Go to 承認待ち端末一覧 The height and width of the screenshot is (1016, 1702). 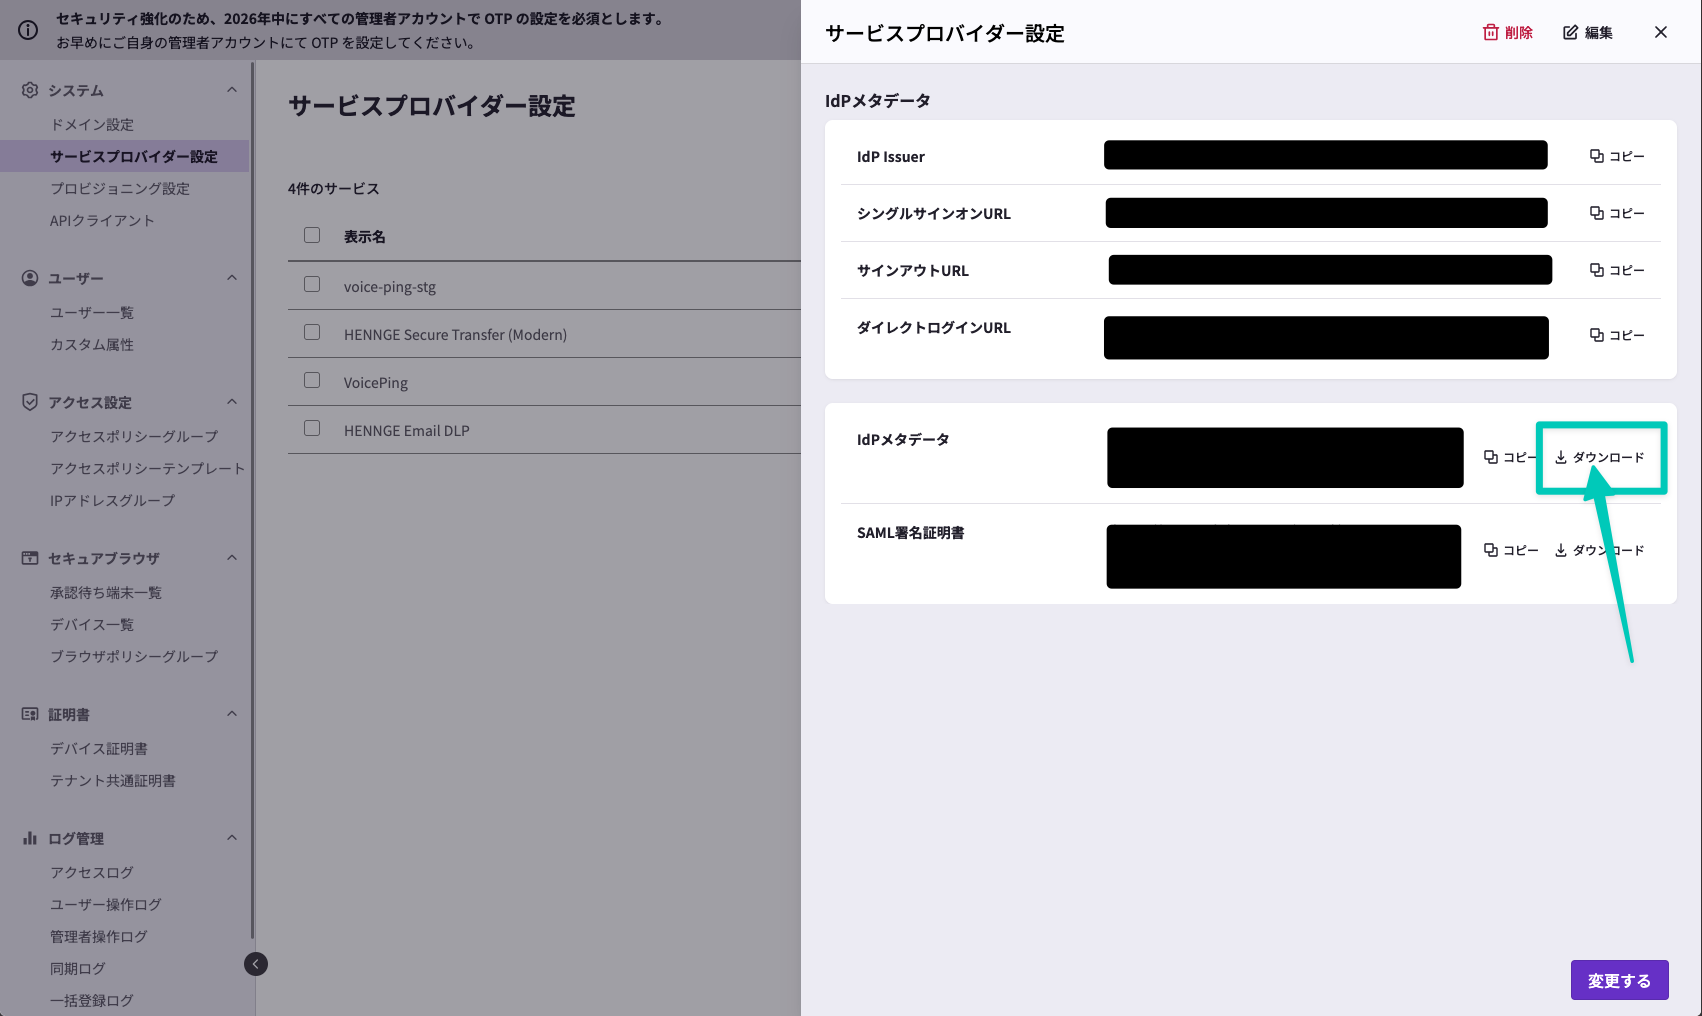(106, 593)
